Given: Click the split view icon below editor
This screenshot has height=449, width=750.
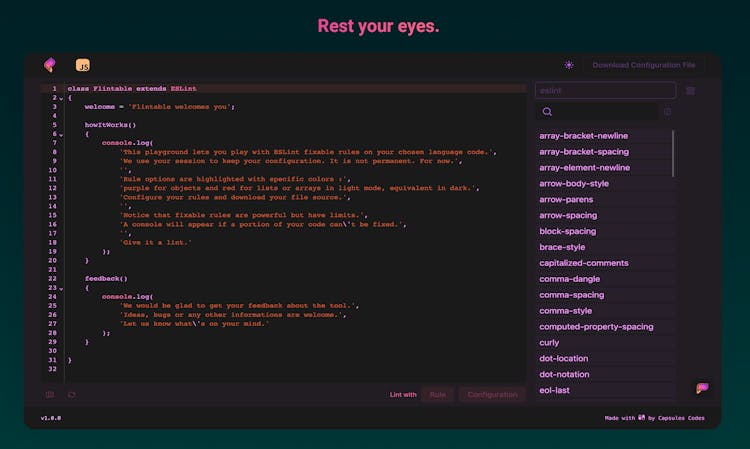Looking at the screenshot, I should coord(50,395).
